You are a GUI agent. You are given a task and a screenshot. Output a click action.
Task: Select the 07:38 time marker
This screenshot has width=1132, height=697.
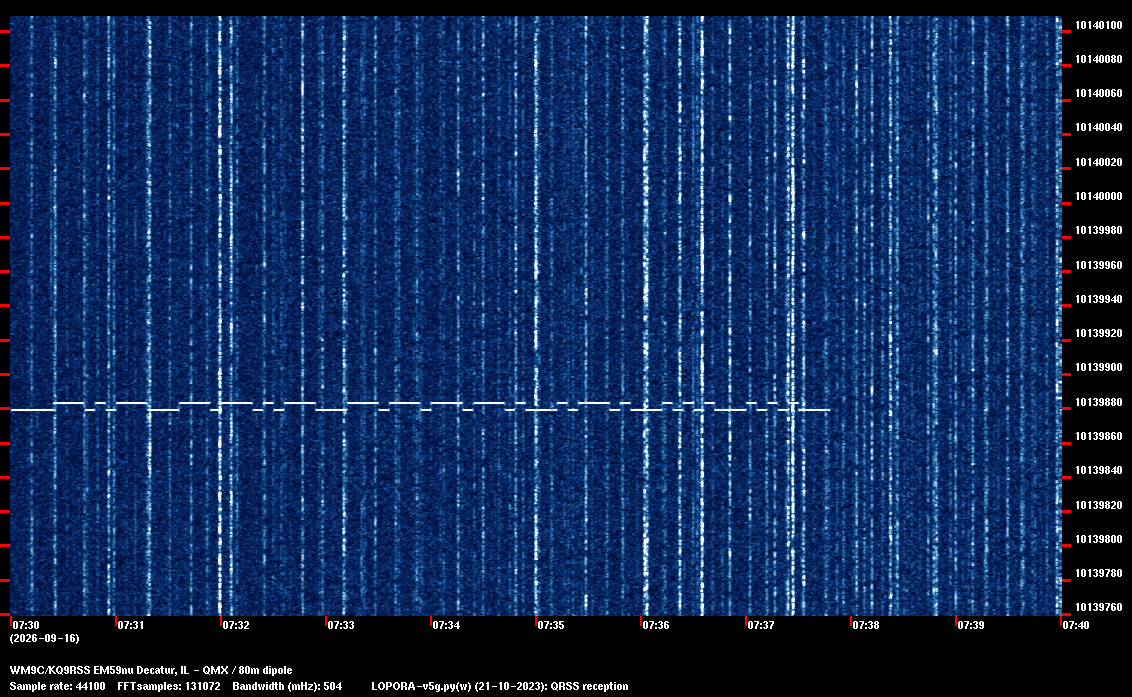click(866, 625)
